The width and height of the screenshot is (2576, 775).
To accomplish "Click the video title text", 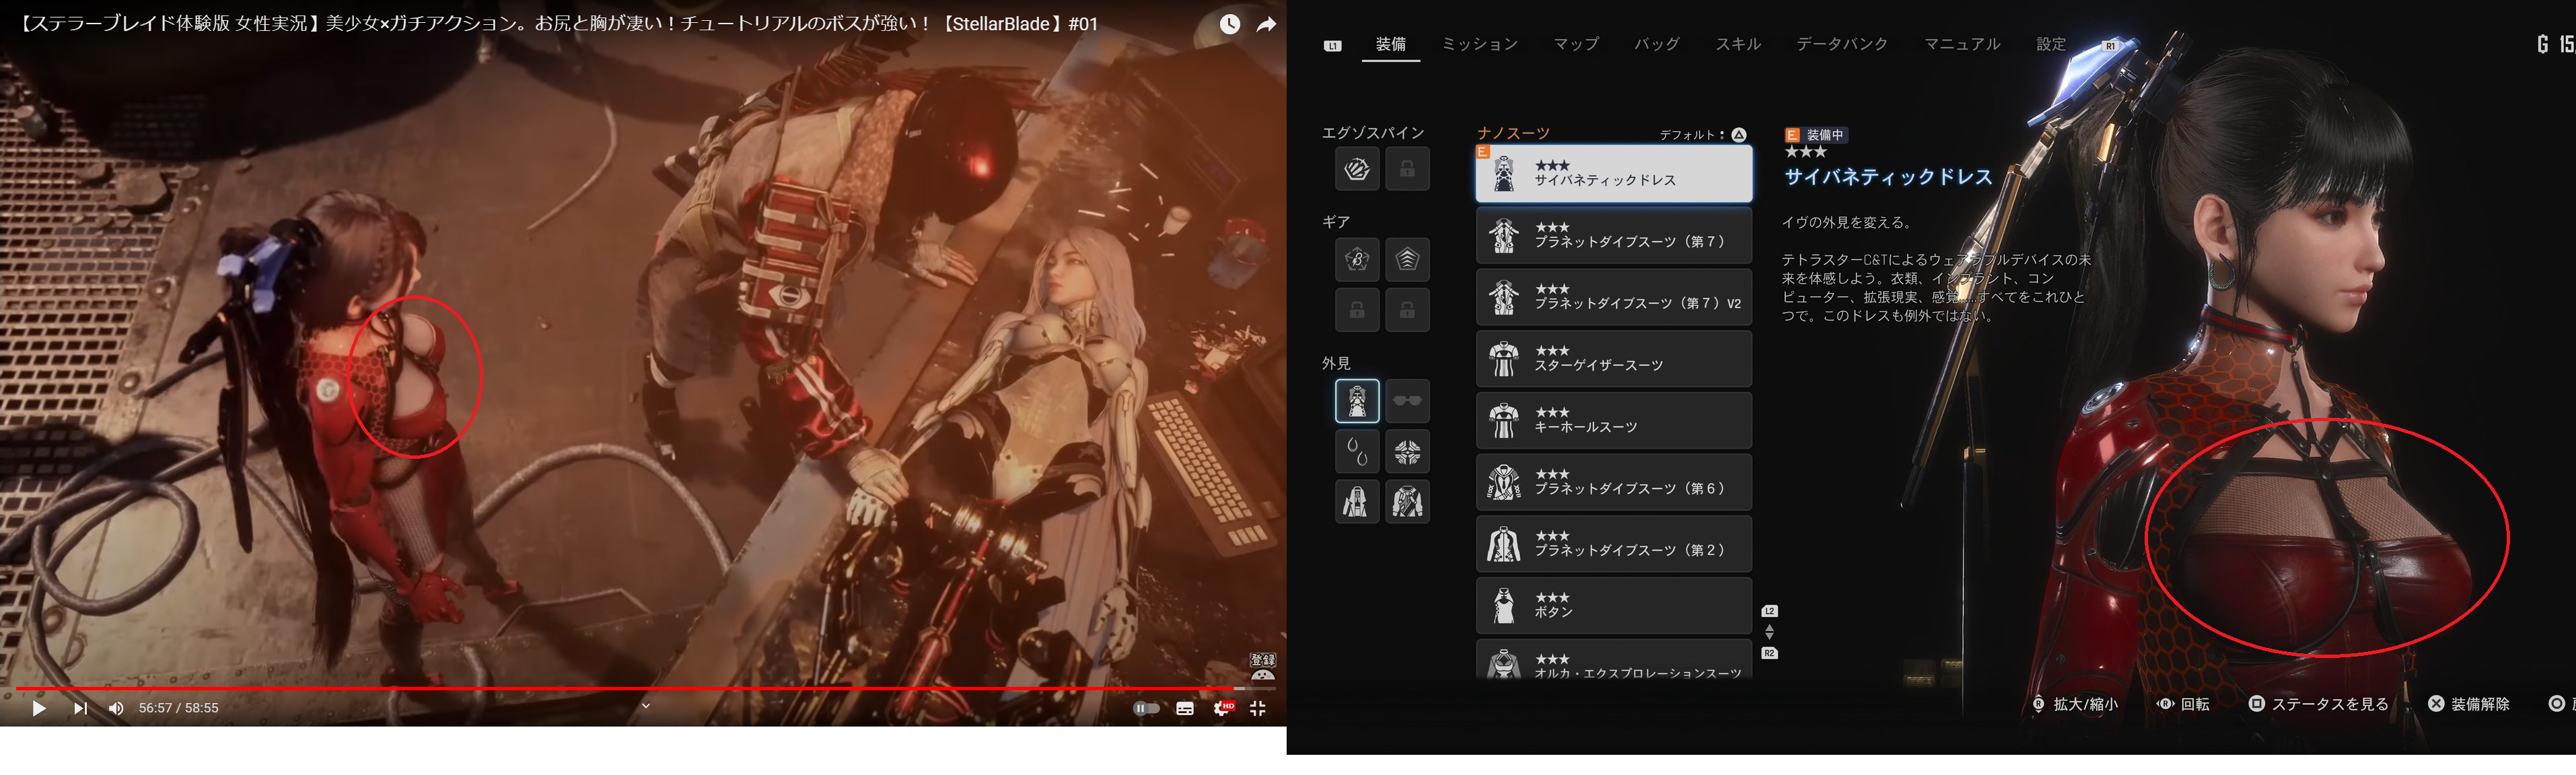I will (558, 23).
